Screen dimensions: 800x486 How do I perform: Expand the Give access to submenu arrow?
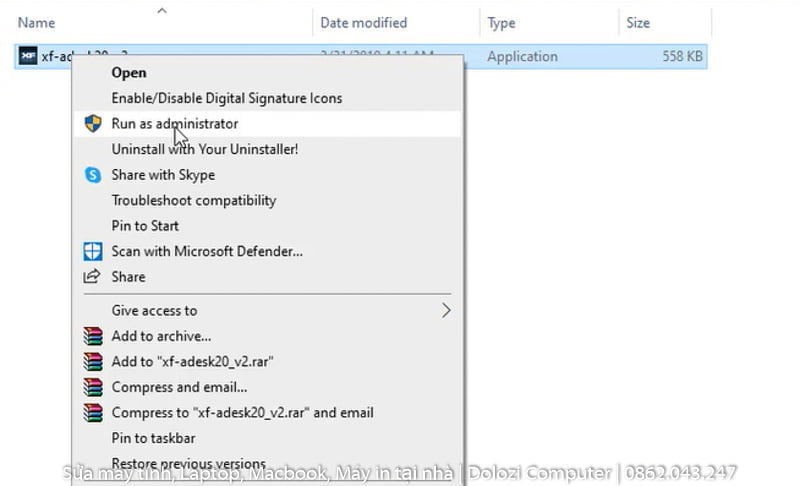(x=446, y=311)
